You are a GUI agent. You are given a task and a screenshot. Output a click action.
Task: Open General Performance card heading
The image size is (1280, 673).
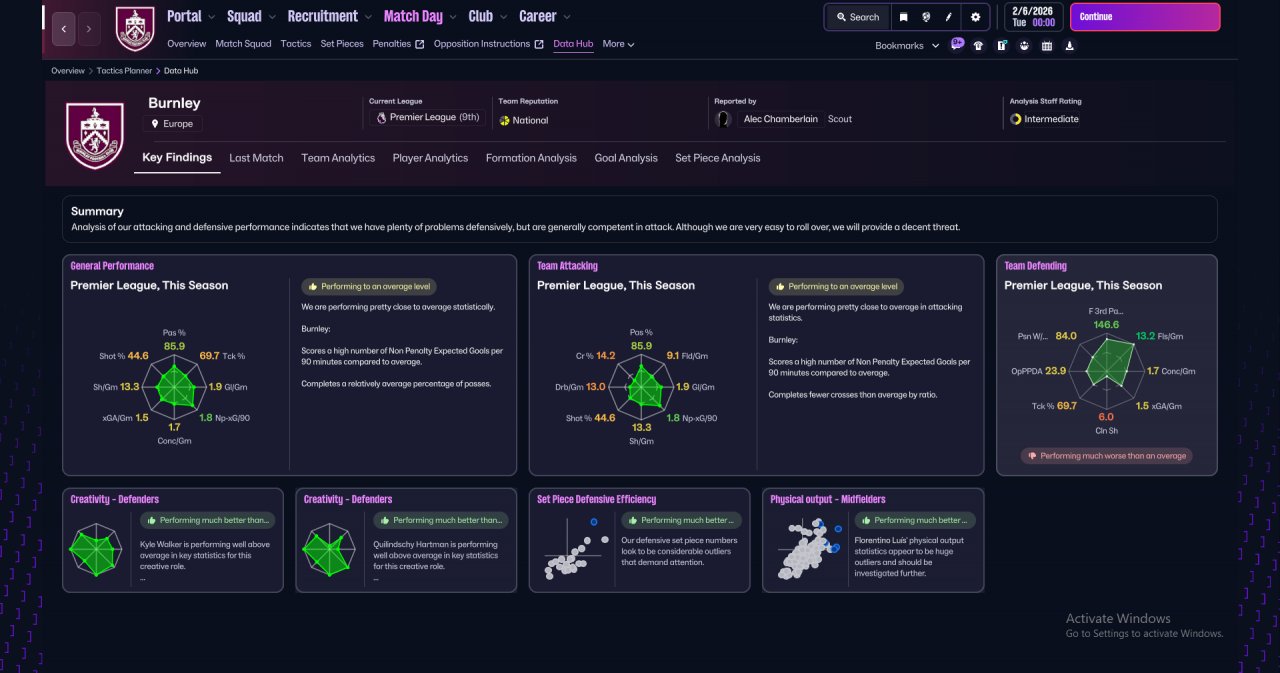pyautogui.click(x=112, y=266)
